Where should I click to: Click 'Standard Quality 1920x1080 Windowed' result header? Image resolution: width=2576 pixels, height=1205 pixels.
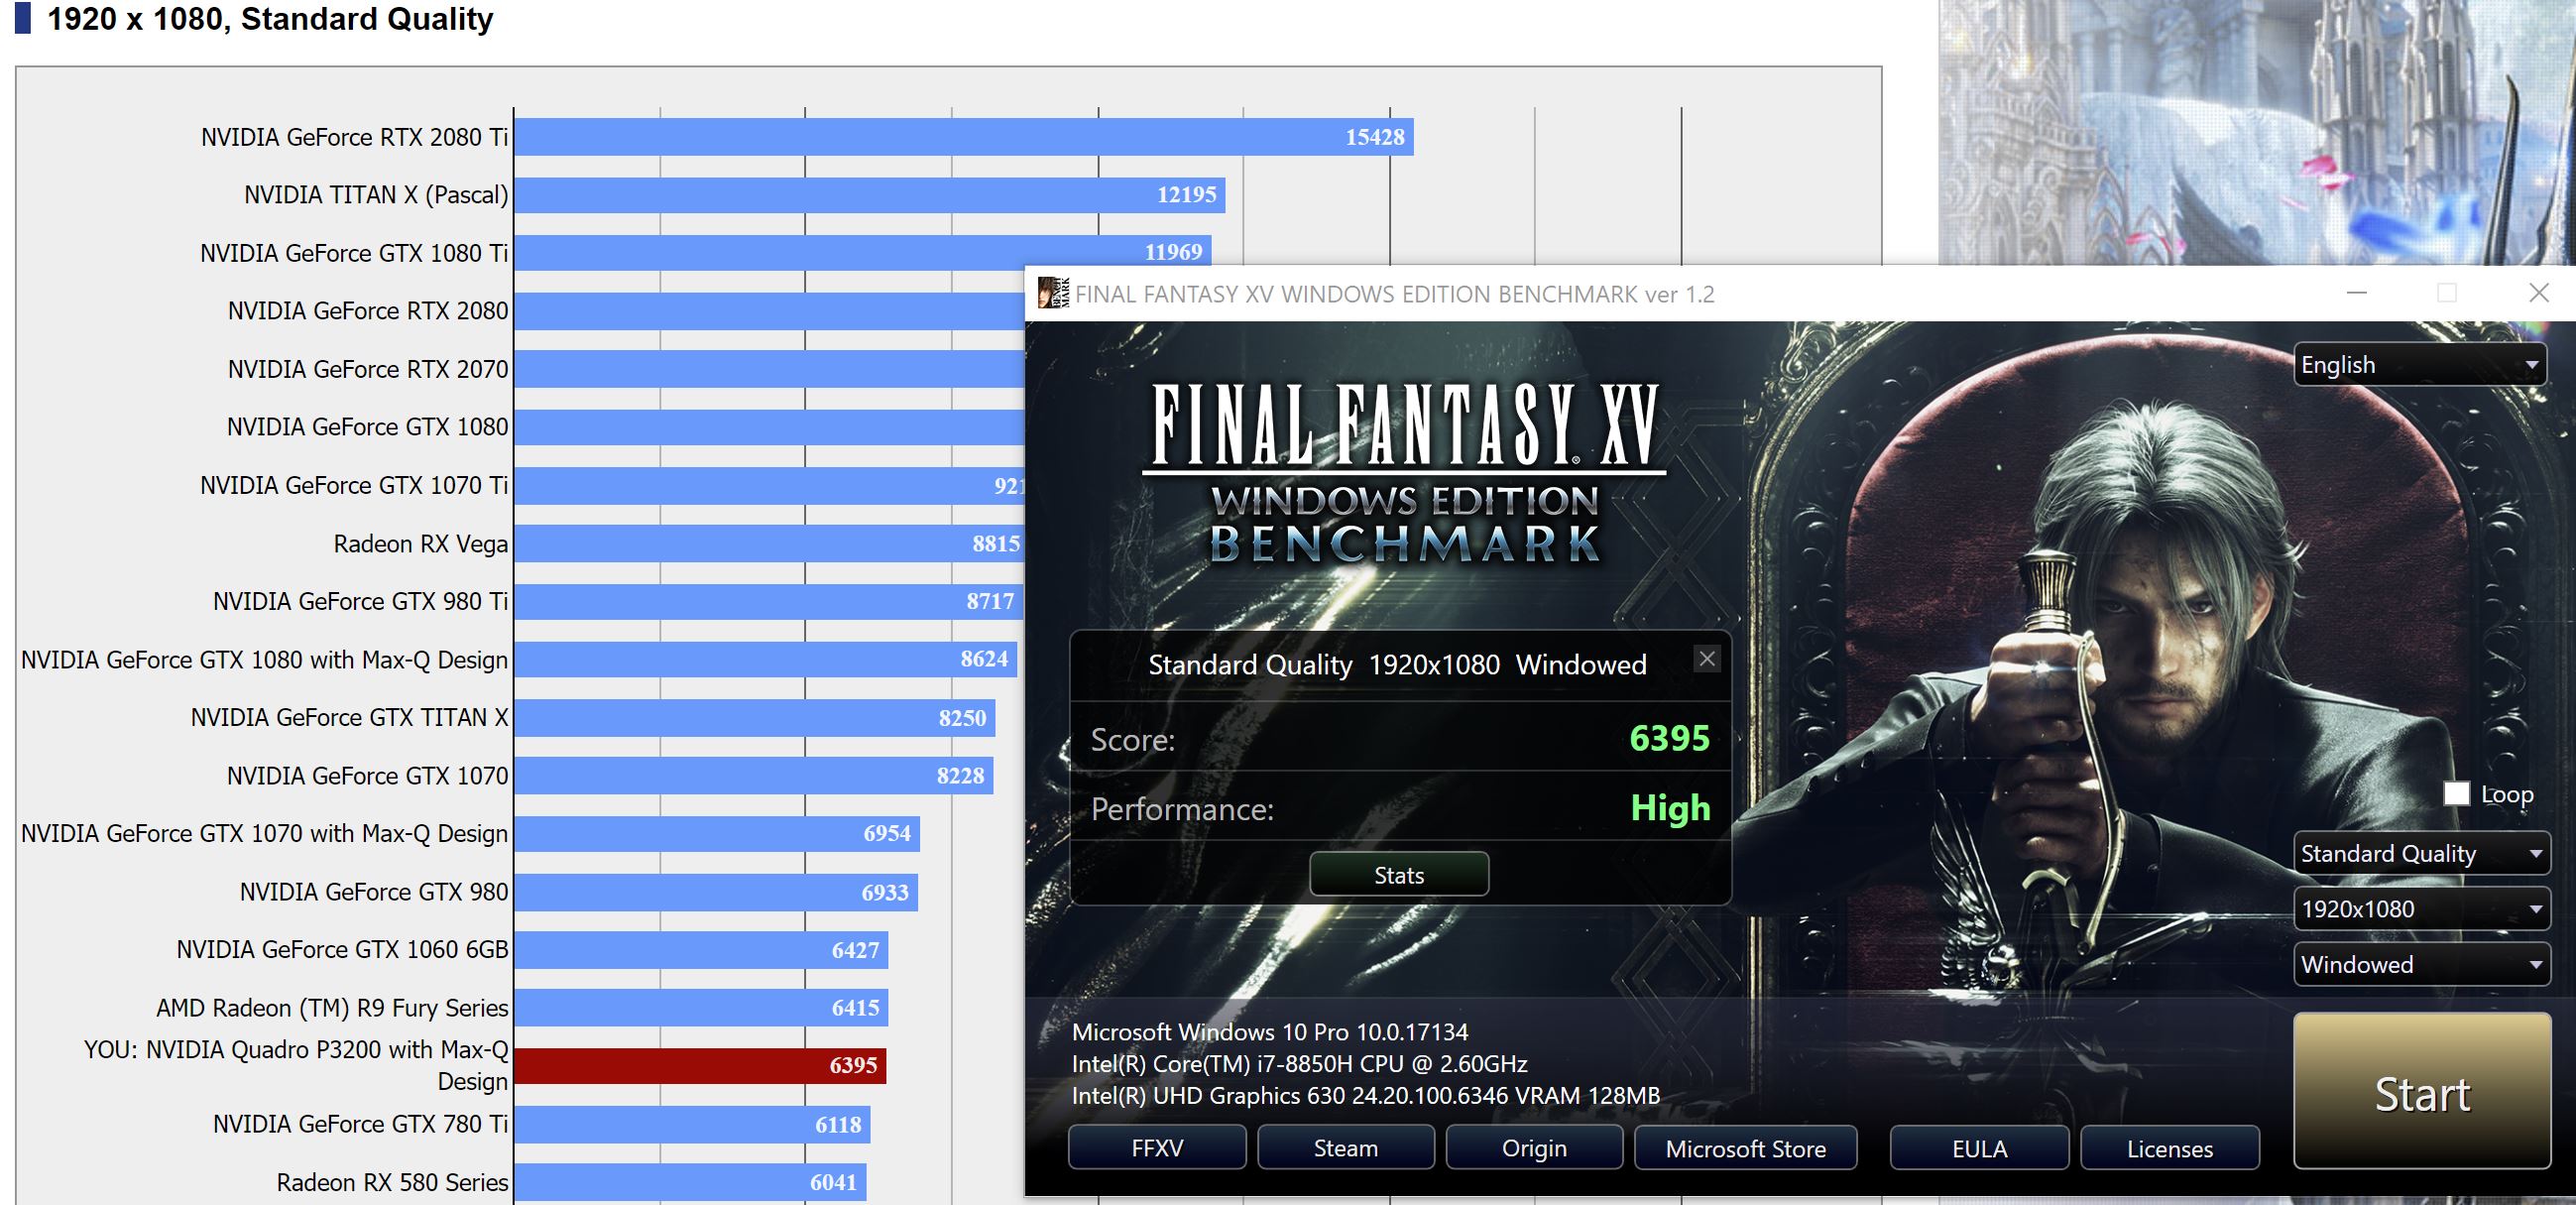1397,665
